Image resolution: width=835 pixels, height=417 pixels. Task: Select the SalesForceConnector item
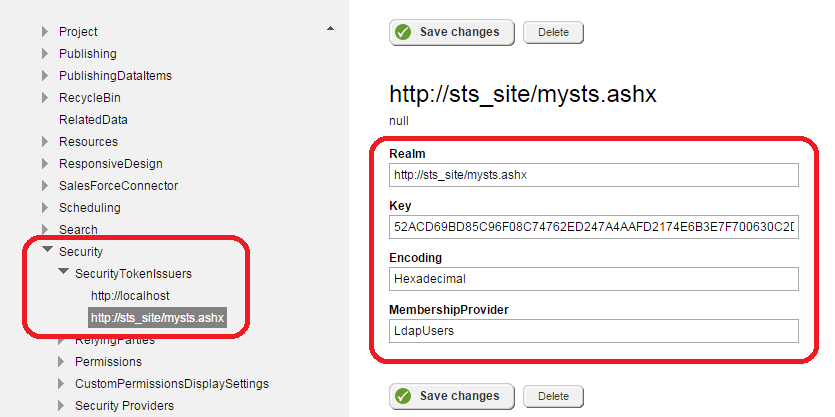pyautogui.click(x=118, y=186)
